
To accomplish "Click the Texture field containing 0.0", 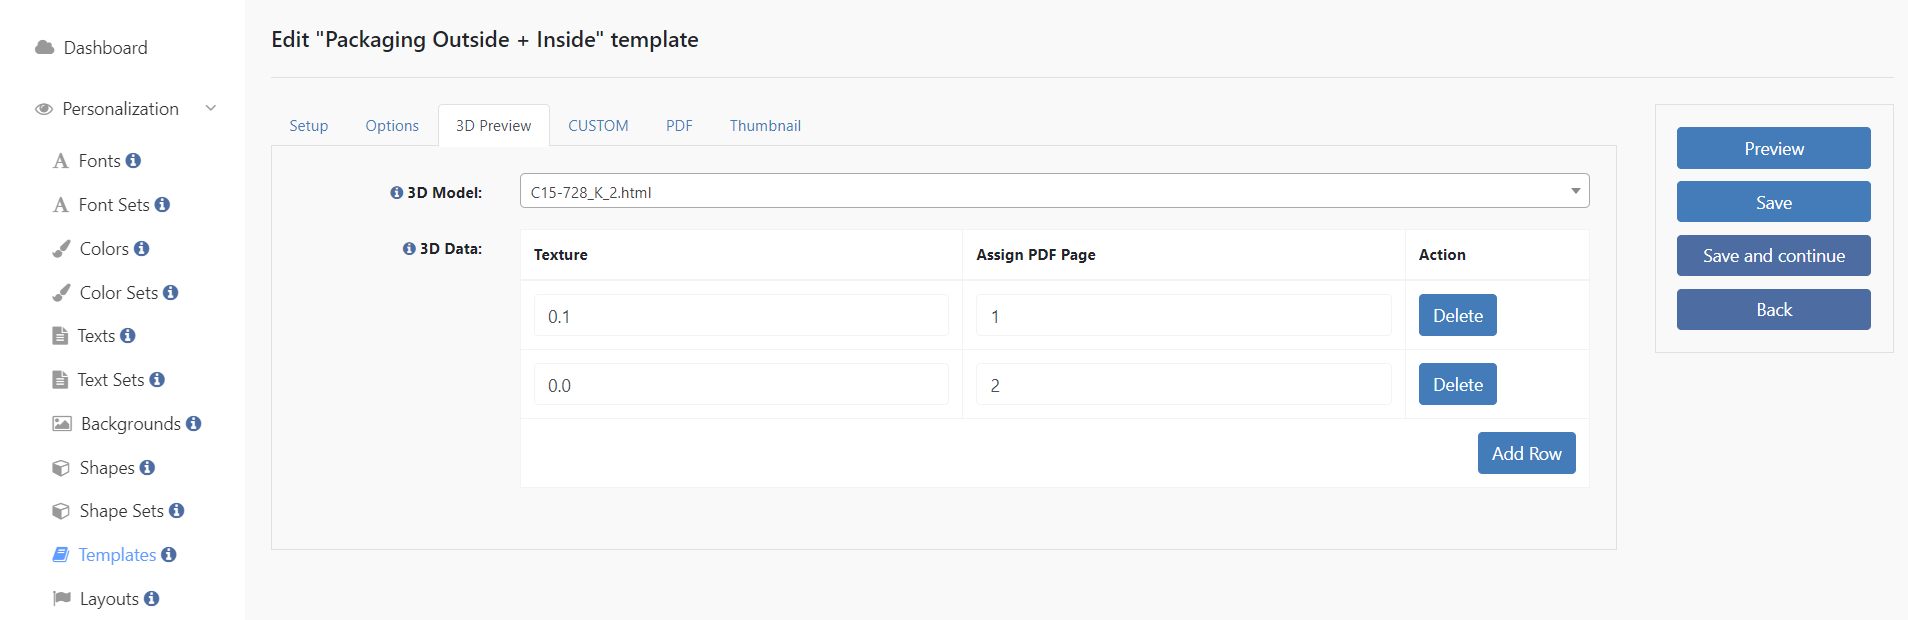I will [x=741, y=384].
